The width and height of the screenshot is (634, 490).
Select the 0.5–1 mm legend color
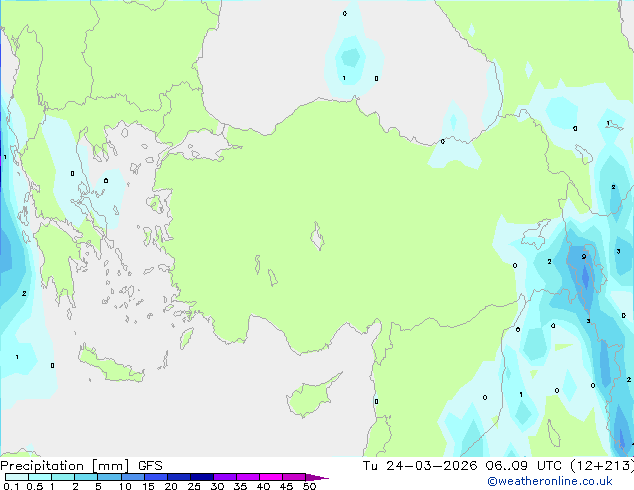[40, 477]
